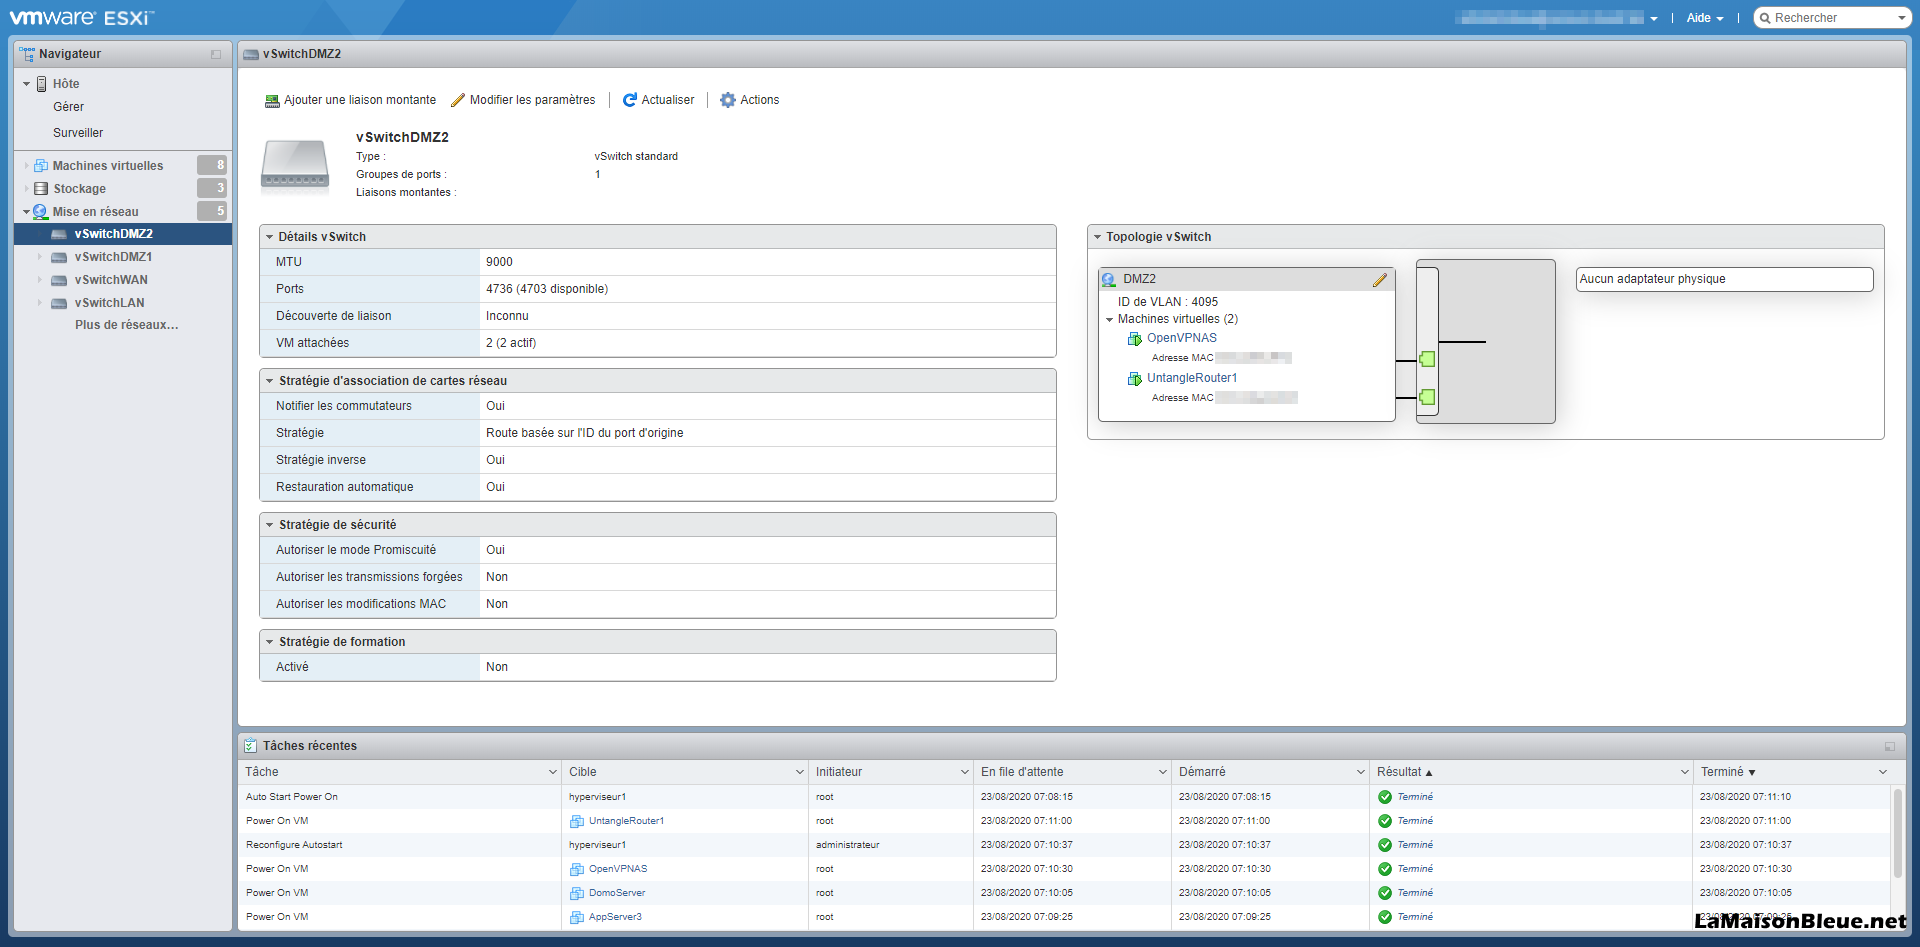Open the blurred user account menu

[x=1557, y=18]
